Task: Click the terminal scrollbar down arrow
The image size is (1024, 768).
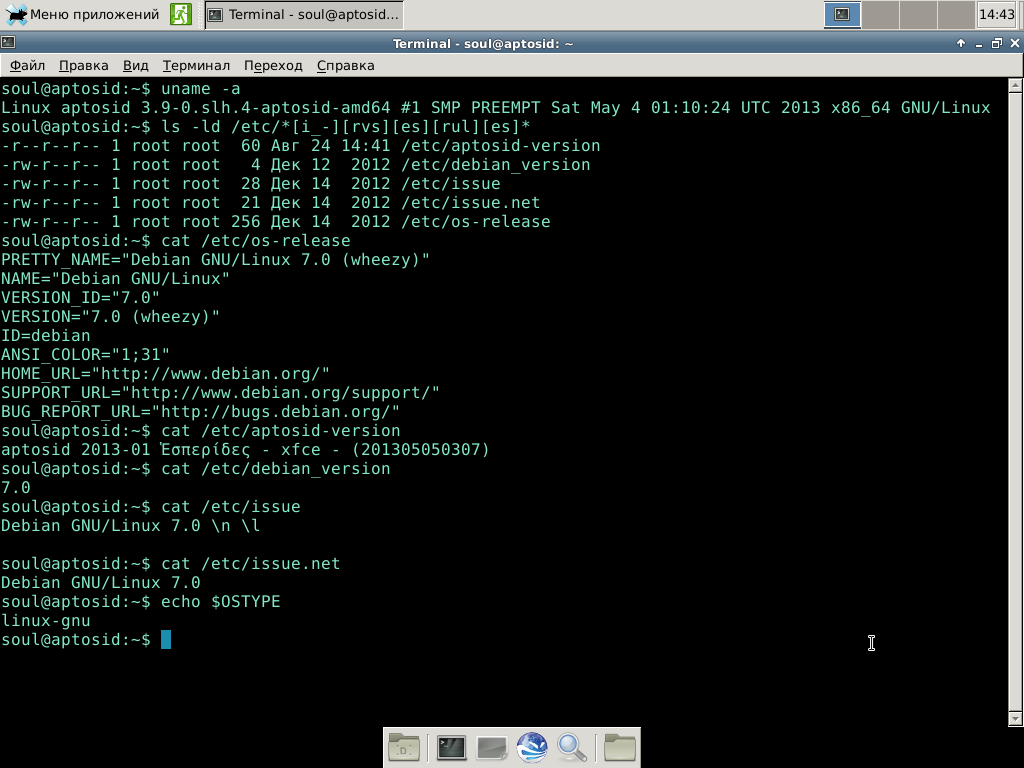Action: 1016,719
